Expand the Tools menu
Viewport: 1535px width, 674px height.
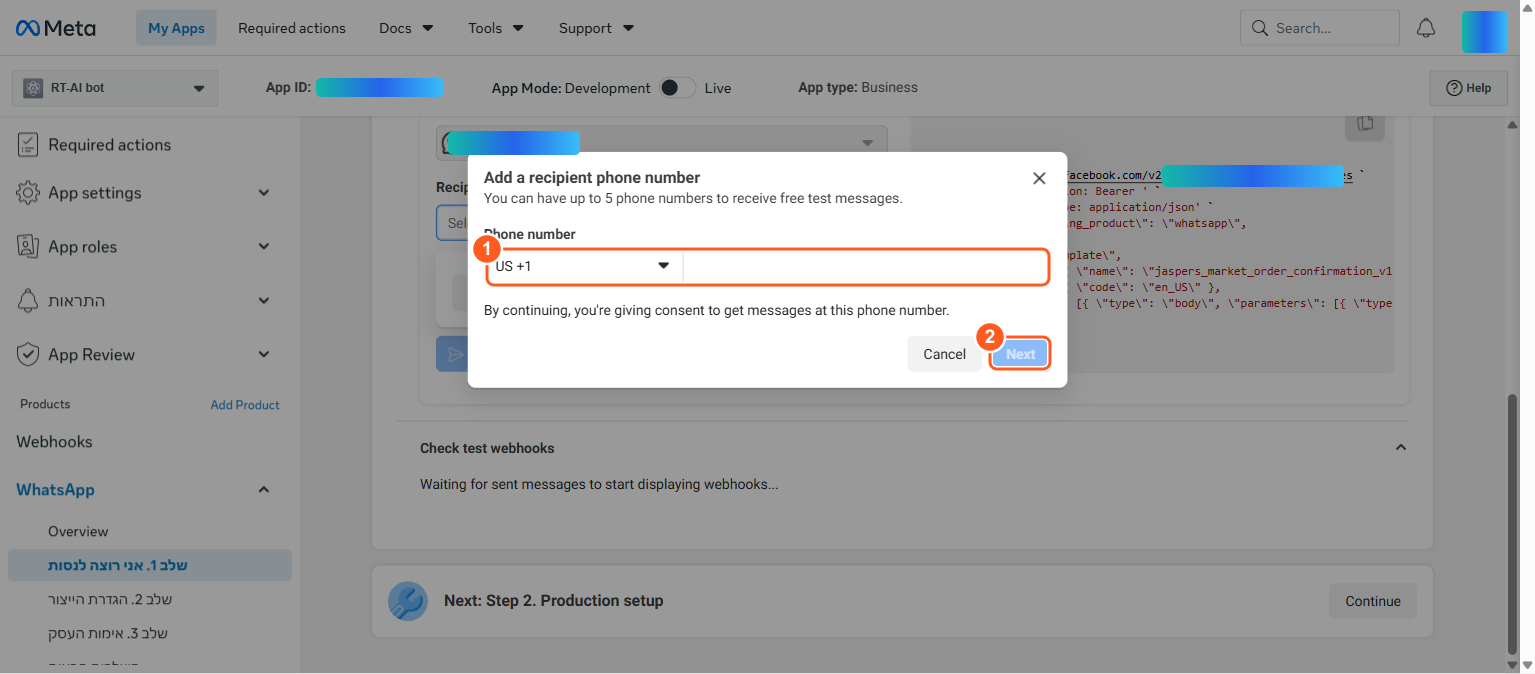(496, 28)
